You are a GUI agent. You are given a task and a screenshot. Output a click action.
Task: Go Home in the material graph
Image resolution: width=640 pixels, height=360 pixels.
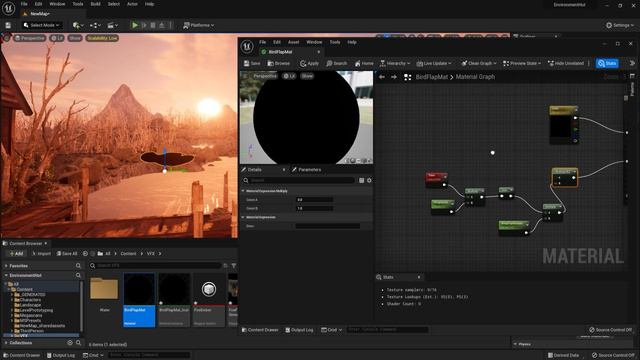364,64
